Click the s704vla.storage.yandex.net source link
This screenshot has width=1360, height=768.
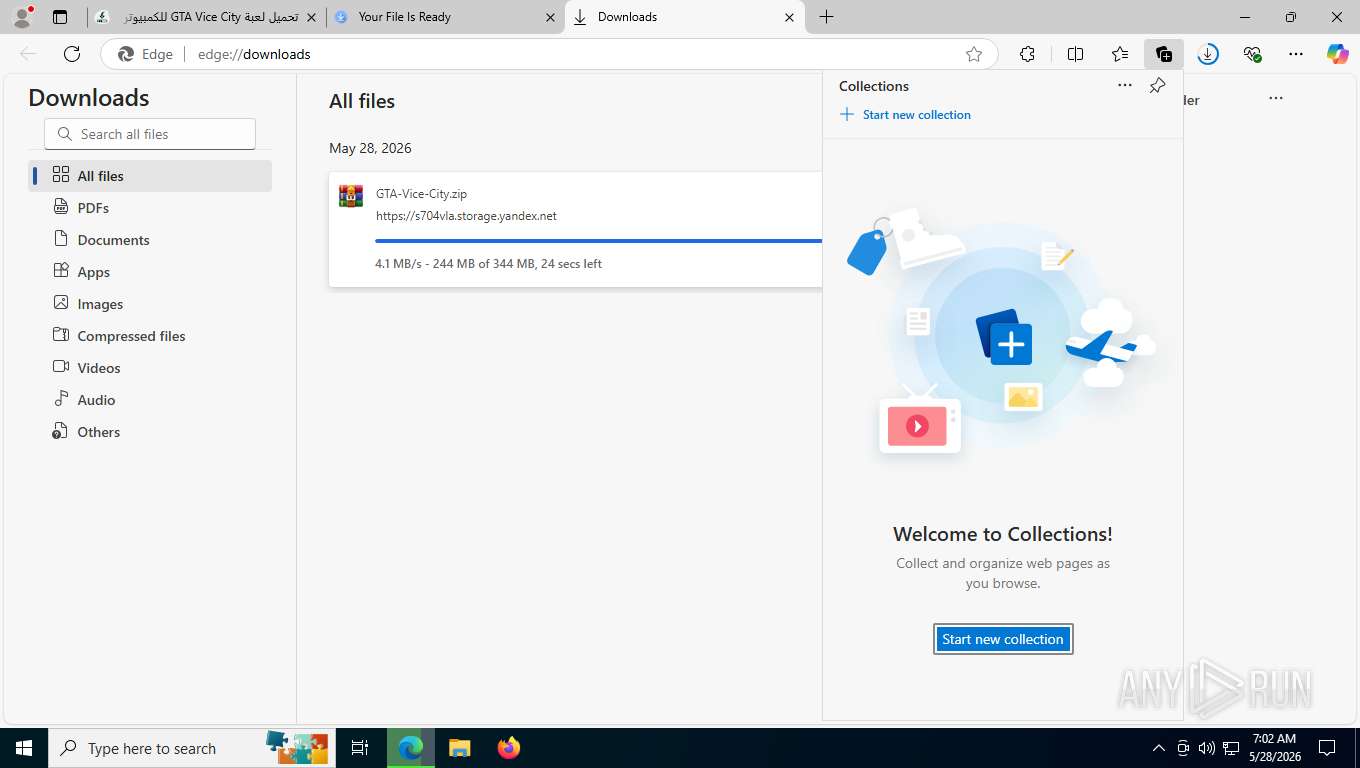click(x=466, y=216)
